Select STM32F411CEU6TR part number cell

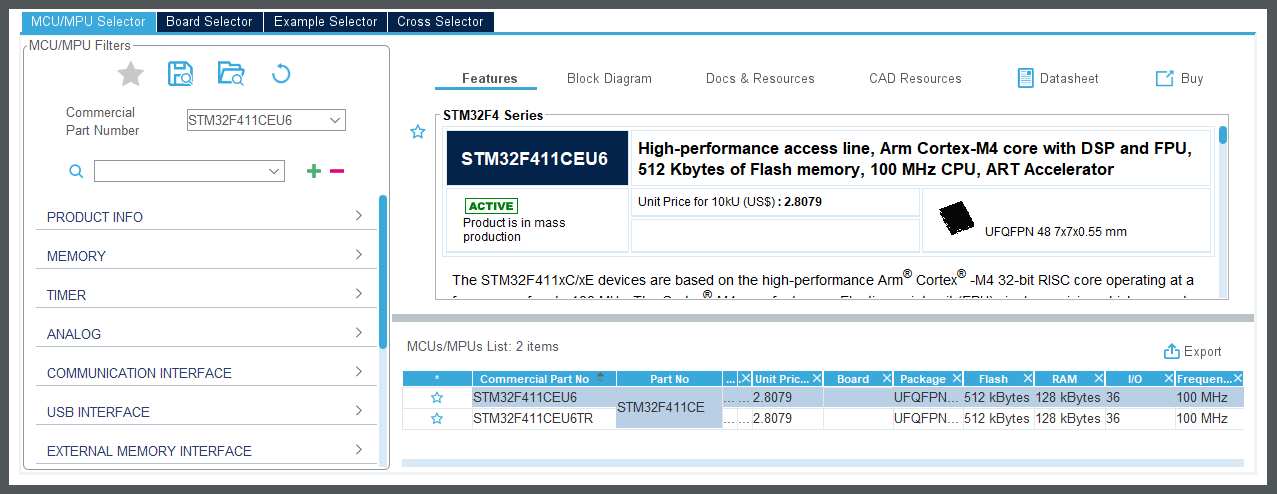point(544,418)
